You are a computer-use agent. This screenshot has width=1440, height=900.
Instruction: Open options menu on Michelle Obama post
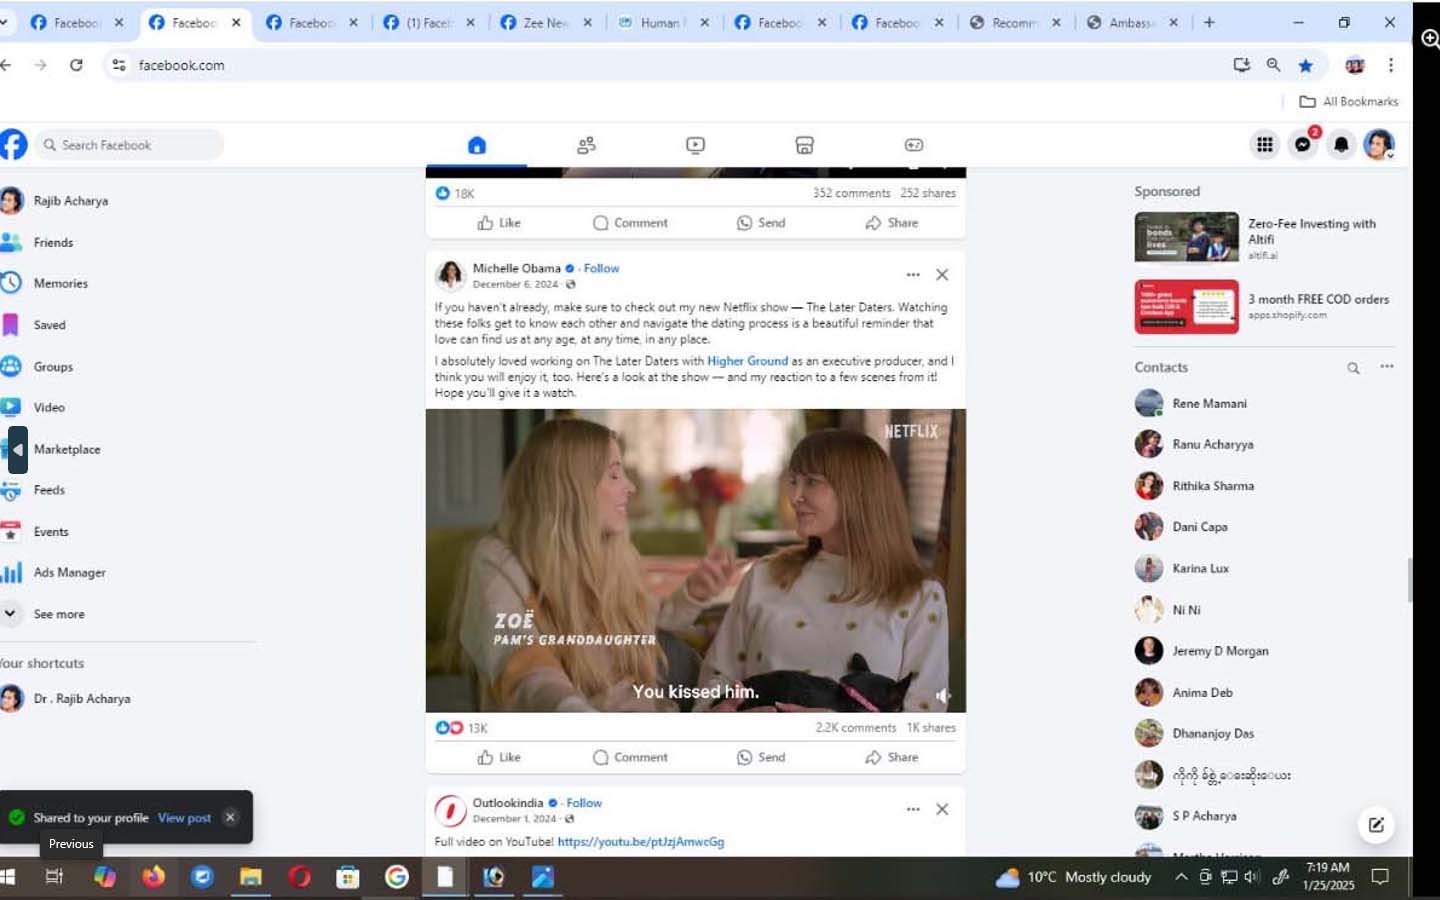[913, 274]
